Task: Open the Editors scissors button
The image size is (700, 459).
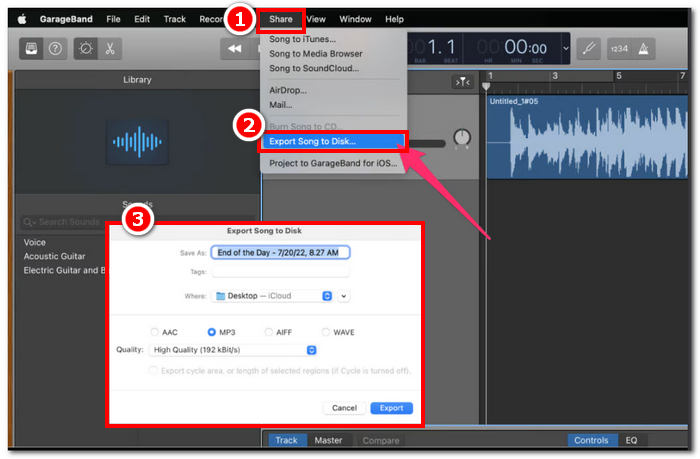Action: pos(110,48)
